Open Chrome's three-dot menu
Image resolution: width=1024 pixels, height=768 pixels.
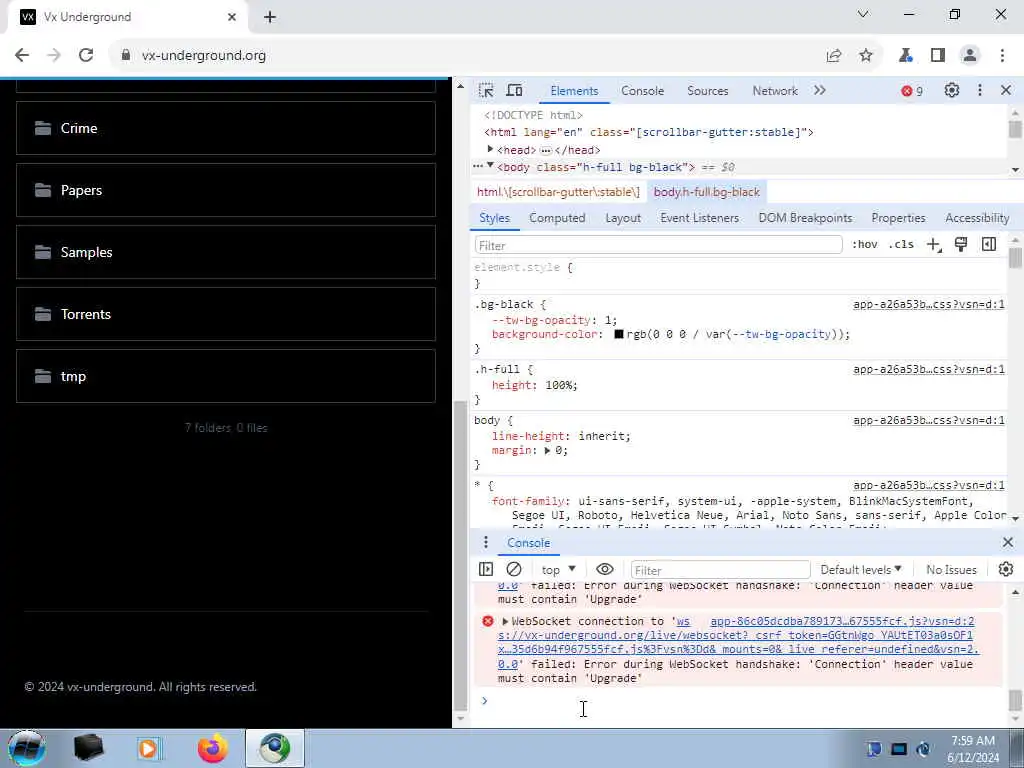tap(1002, 56)
